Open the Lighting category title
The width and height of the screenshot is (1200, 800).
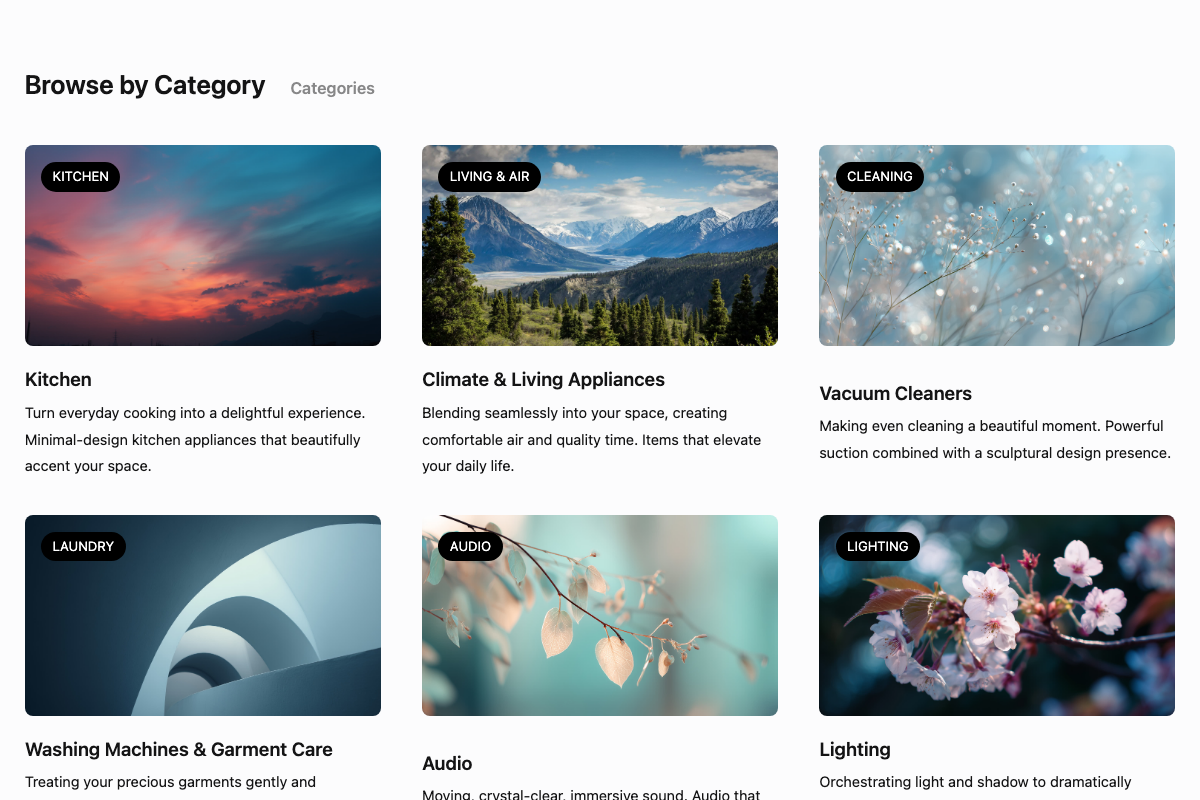[x=855, y=750]
